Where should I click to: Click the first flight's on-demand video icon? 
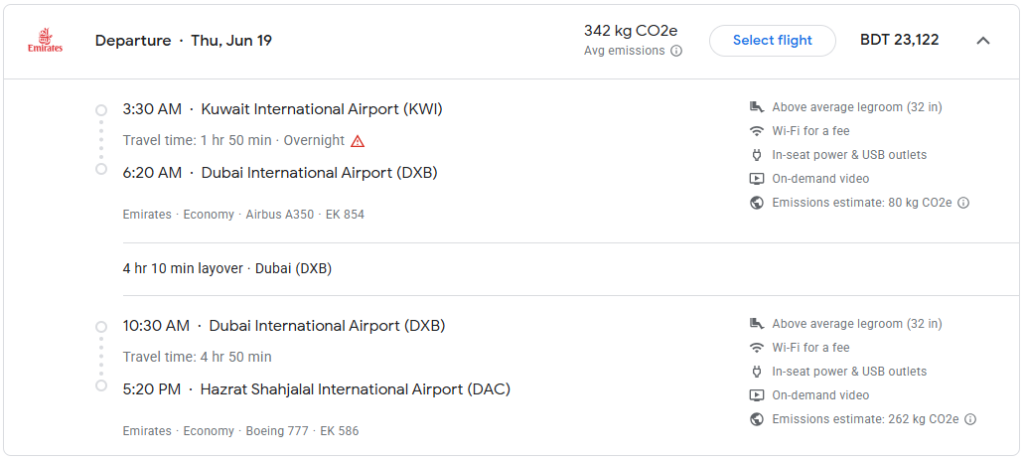(x=756, y=179)
